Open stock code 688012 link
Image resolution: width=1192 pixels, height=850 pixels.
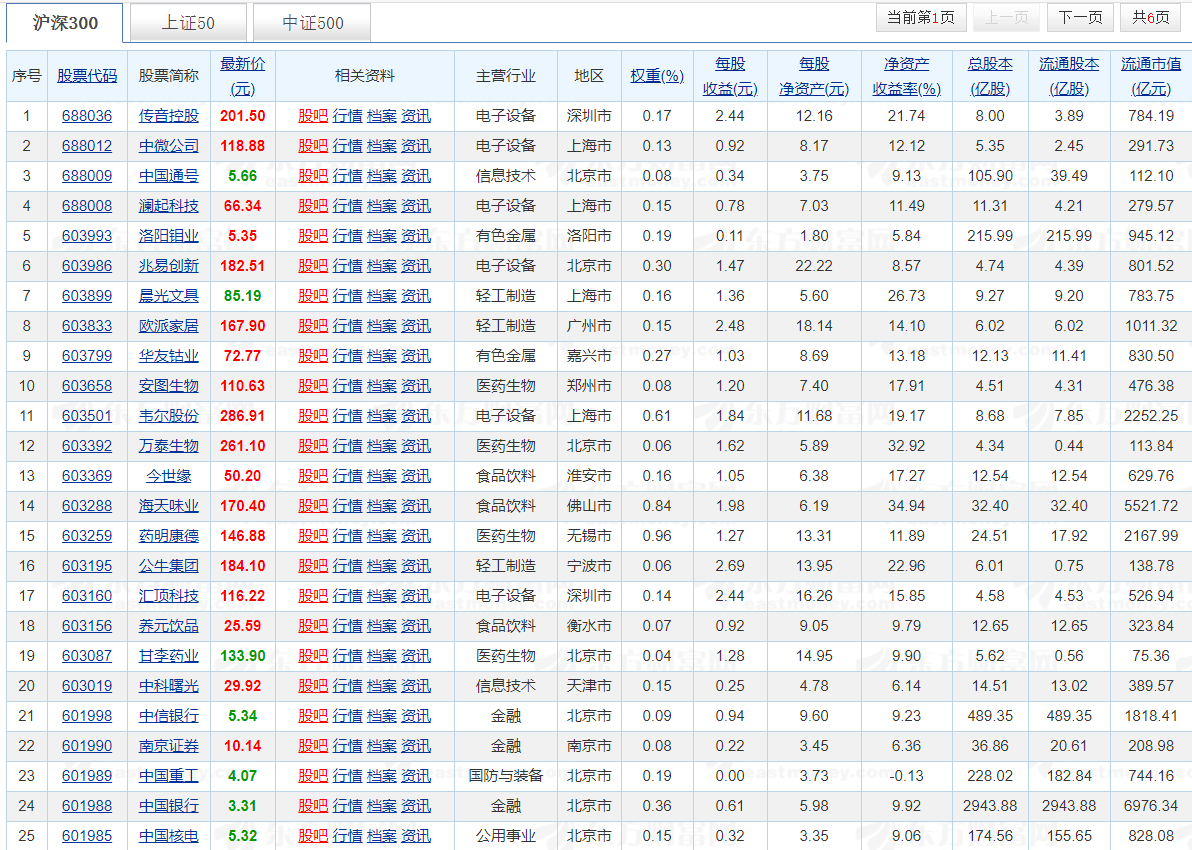pyautogui.click(x=87, y=145)
